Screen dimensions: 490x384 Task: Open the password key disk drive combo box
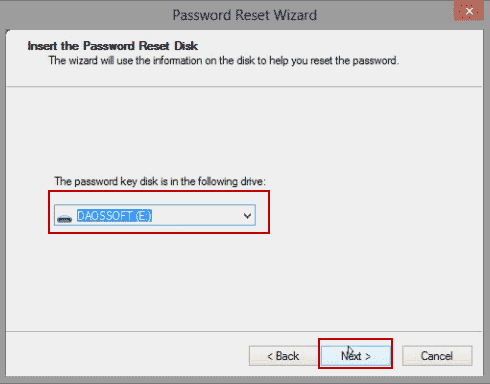coord(155,215)
